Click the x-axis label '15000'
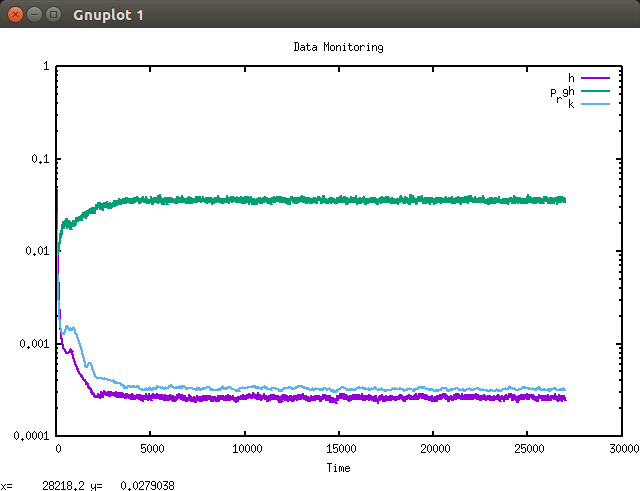Image resolution: width=640 pixels, height=491 pixels. tap(341, 449)
